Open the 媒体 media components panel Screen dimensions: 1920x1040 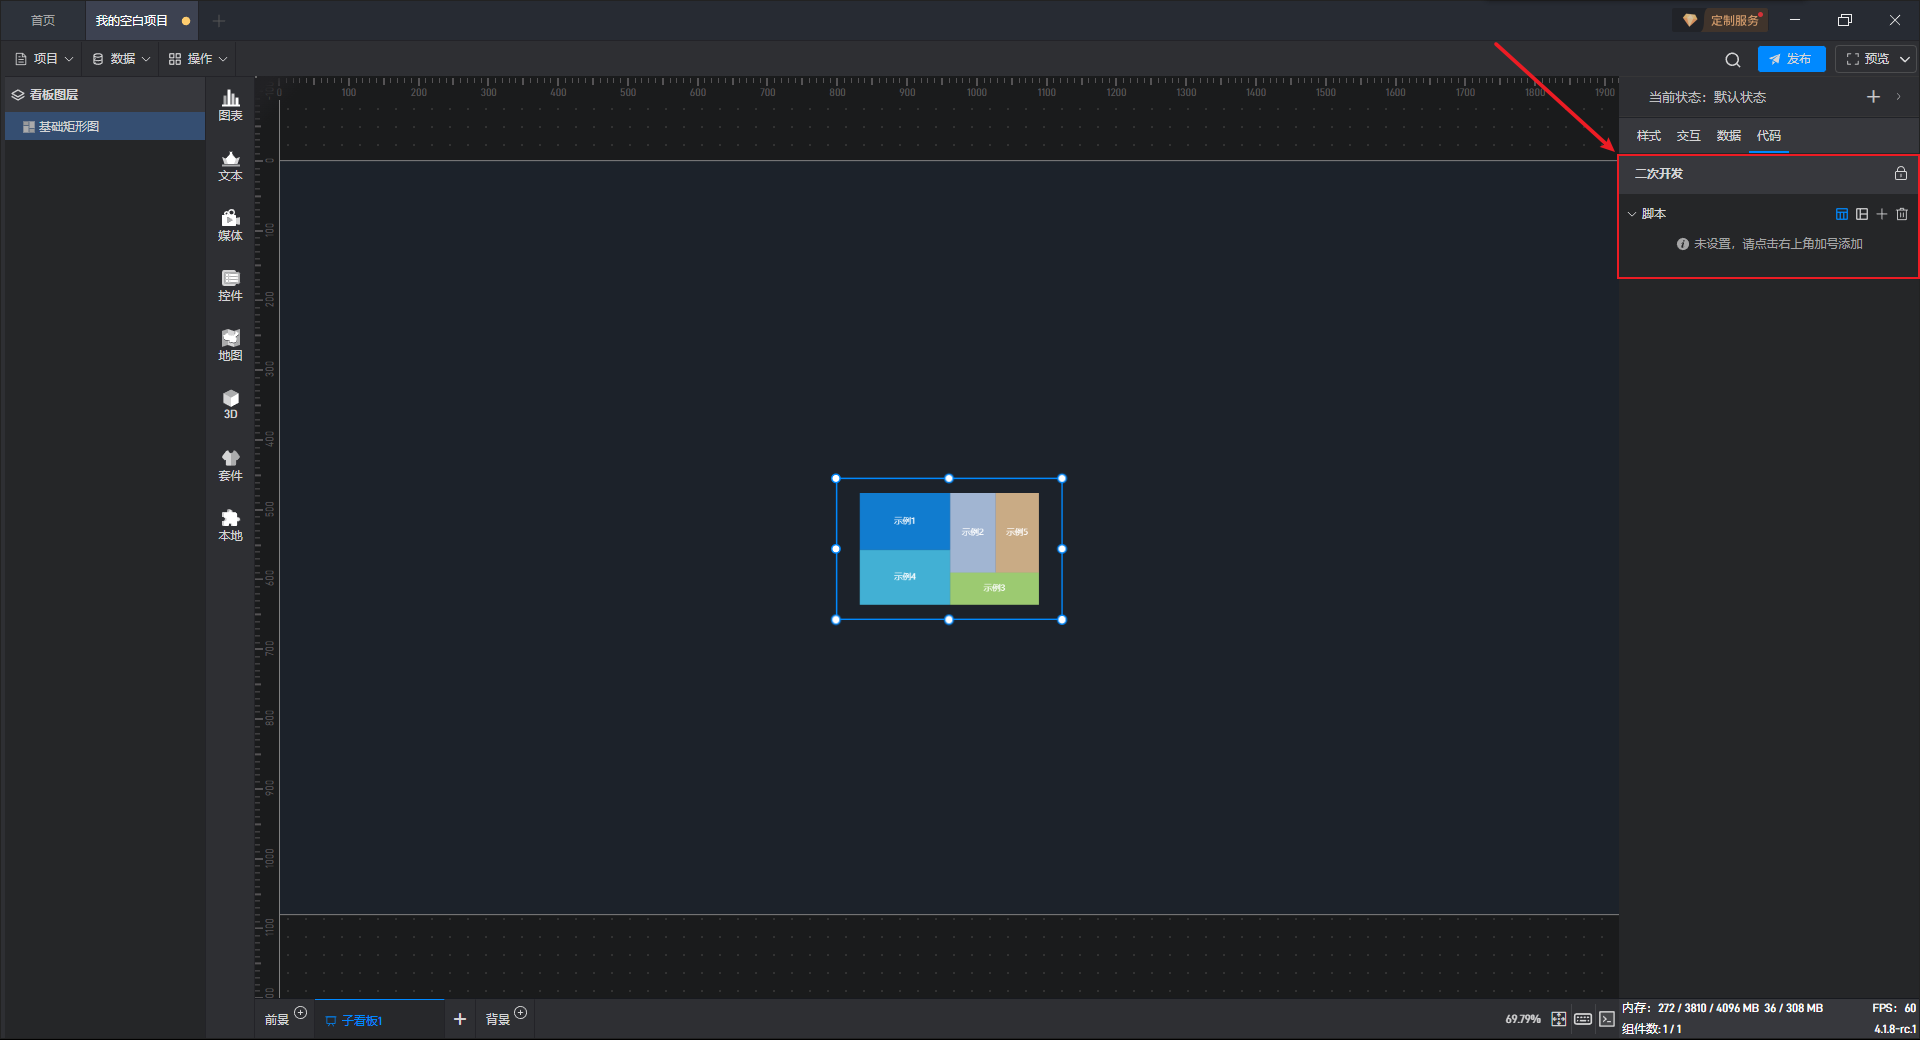(x=230, y=224)
